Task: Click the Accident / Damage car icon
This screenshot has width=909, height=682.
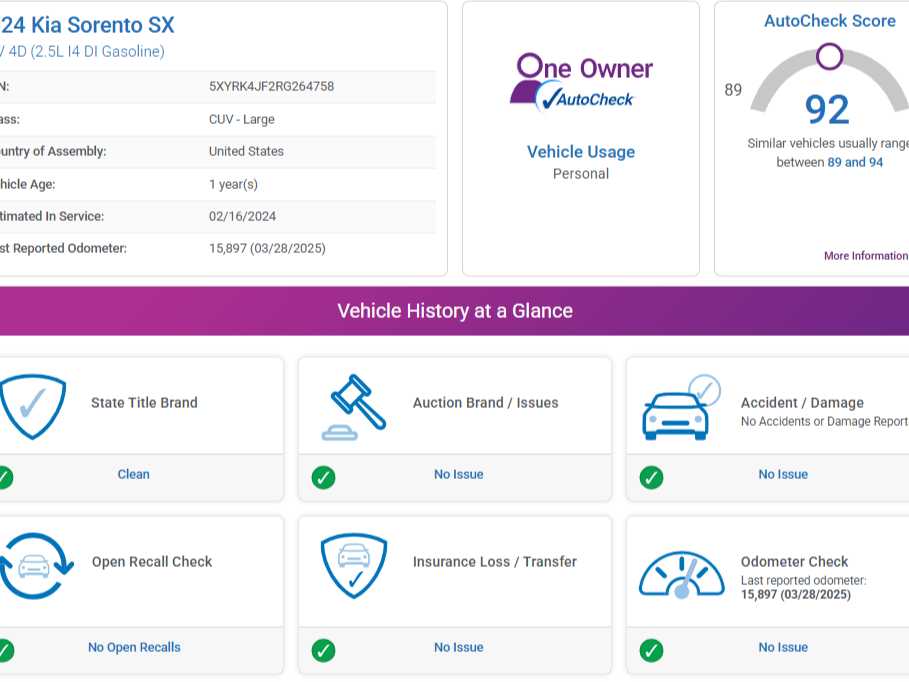Action: click(x=681, y=408)
